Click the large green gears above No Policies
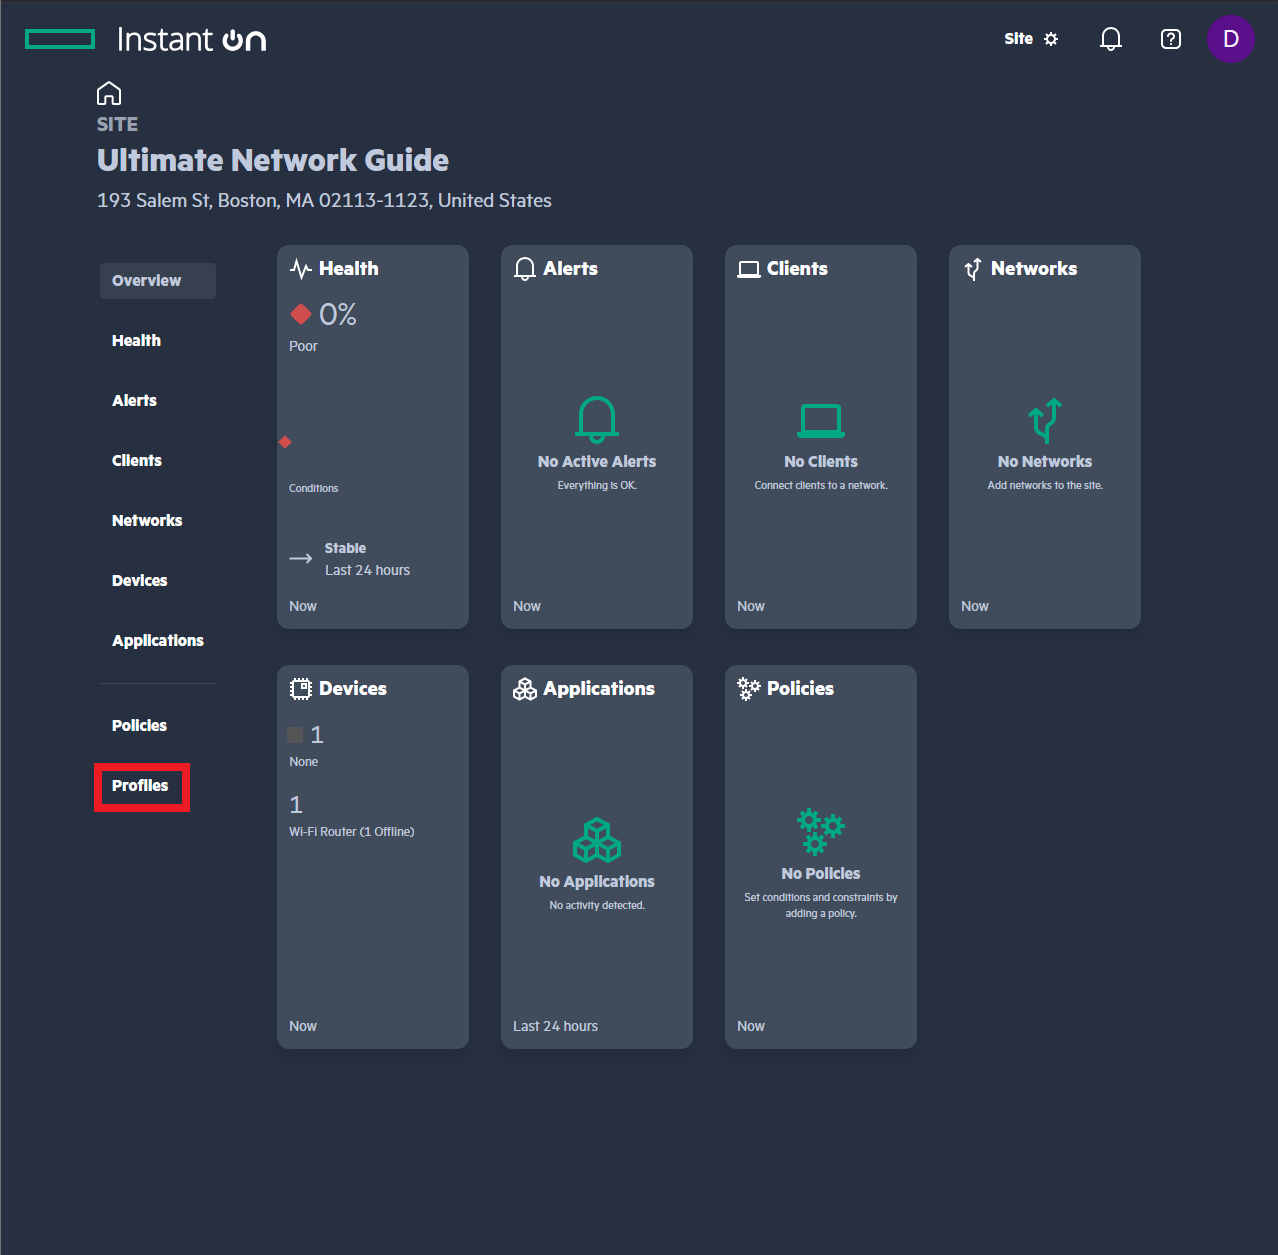The width and height of the screenshot is (1278, 1255). coord(821,832)
